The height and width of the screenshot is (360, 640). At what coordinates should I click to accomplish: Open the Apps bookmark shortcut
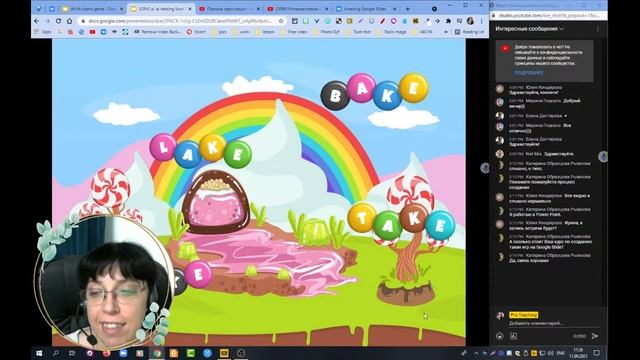[43, 32]
